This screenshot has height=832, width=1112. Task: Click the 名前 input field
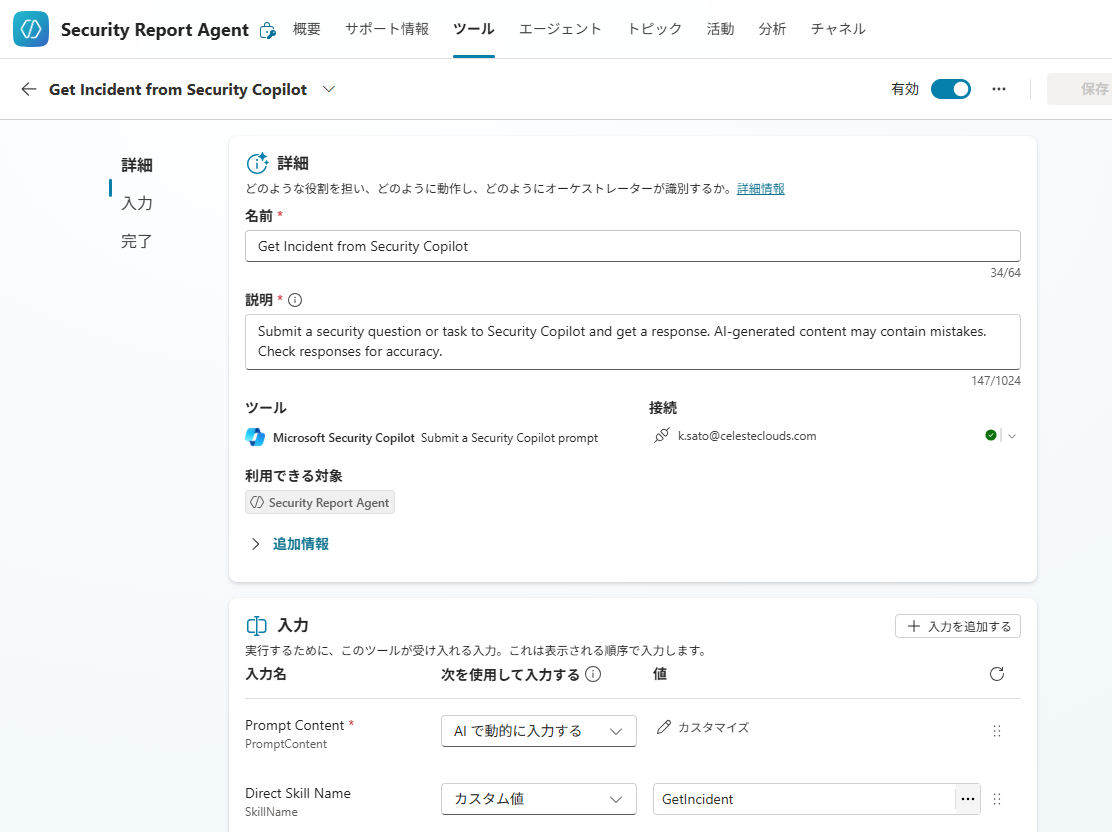click(633, 246)
